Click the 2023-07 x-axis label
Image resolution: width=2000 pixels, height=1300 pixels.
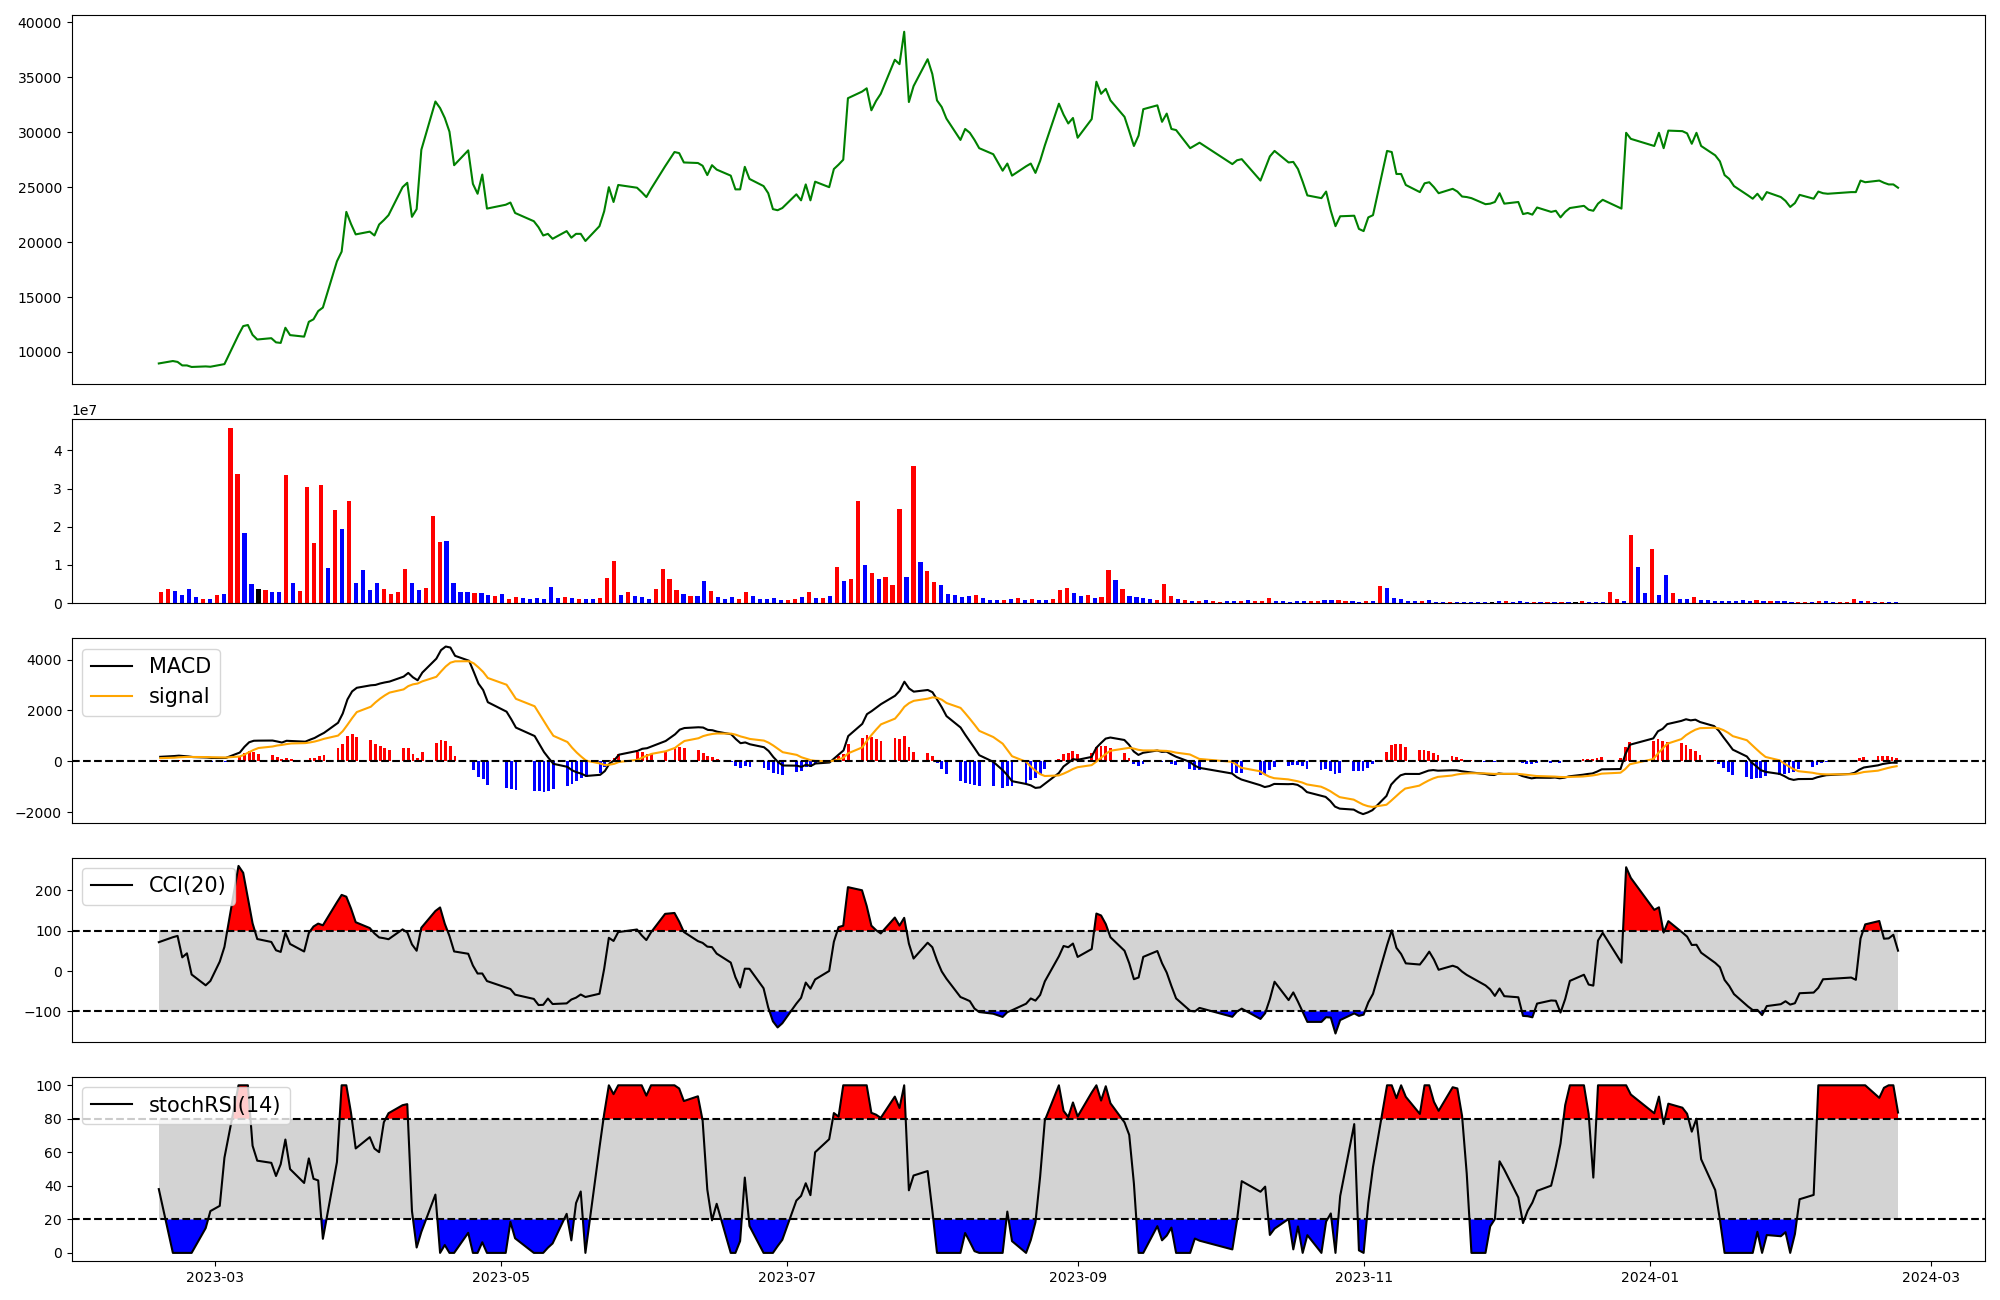[x=788, y=1277]
